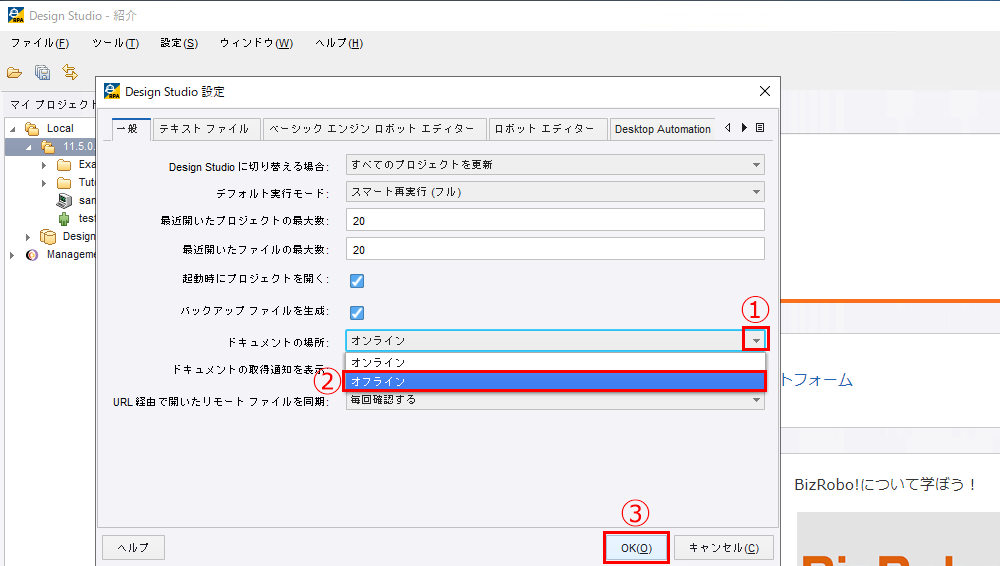The image size is (1000, 566).
Task: Open the デフォルト実行モード dropdown
Action: coord(555,191)
